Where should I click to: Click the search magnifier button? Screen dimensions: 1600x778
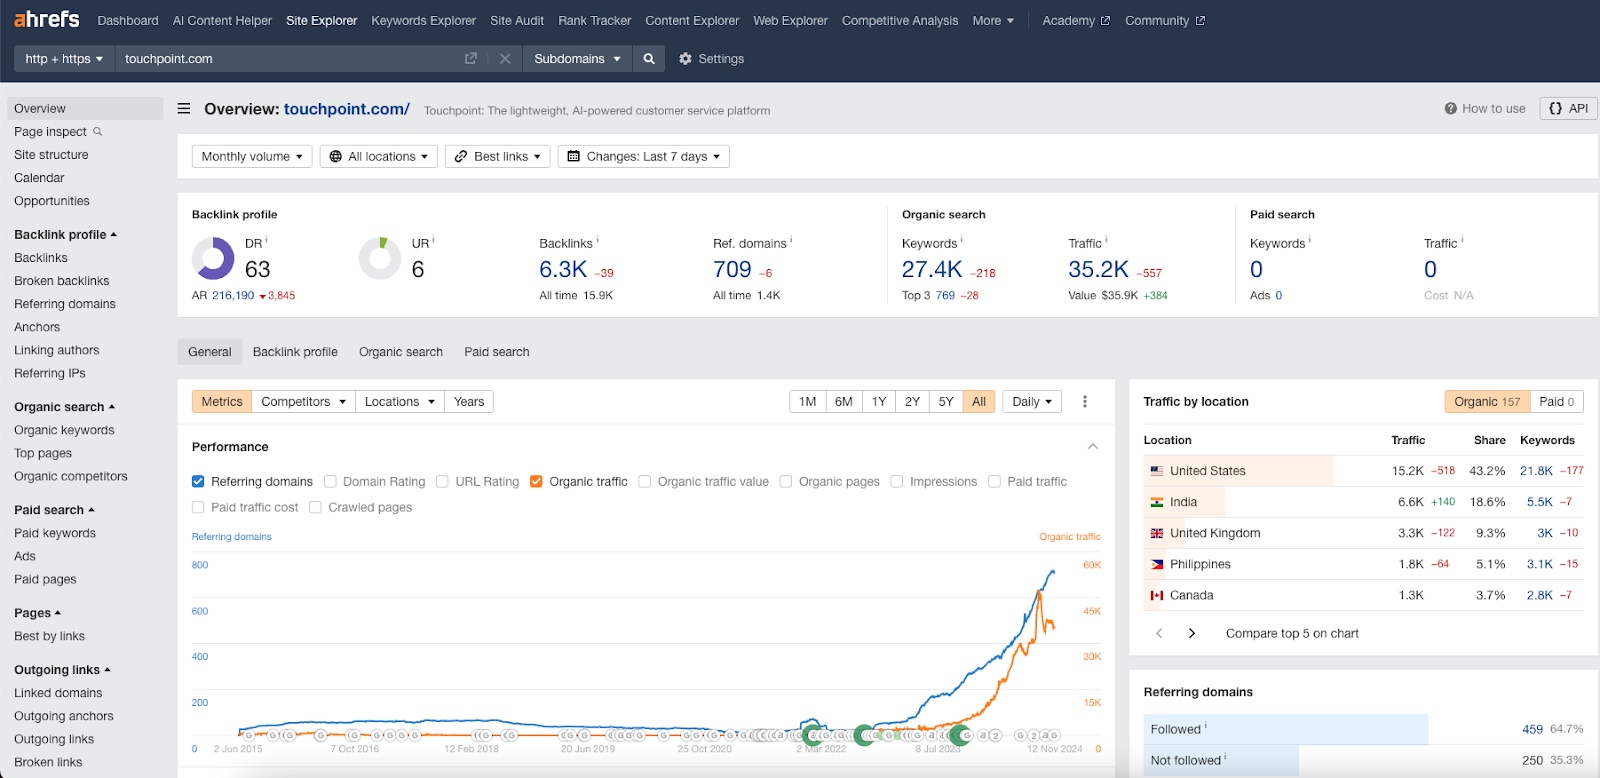click(x=649, y=59)
